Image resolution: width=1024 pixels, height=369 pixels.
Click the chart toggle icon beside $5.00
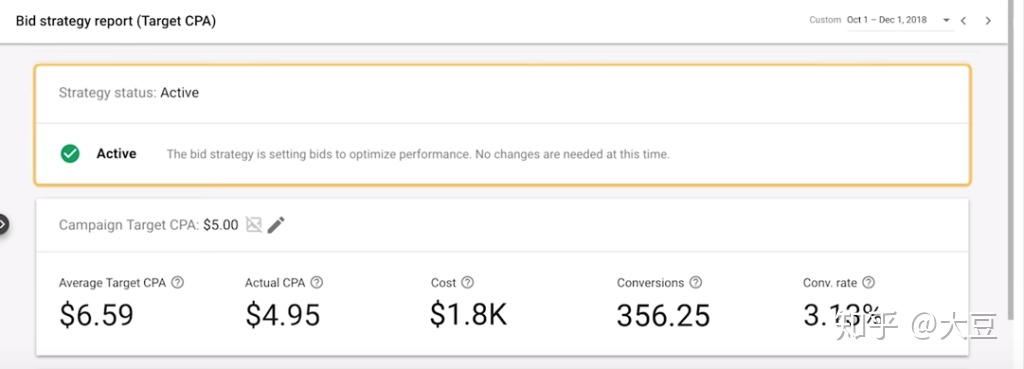(x=254, y=225)
